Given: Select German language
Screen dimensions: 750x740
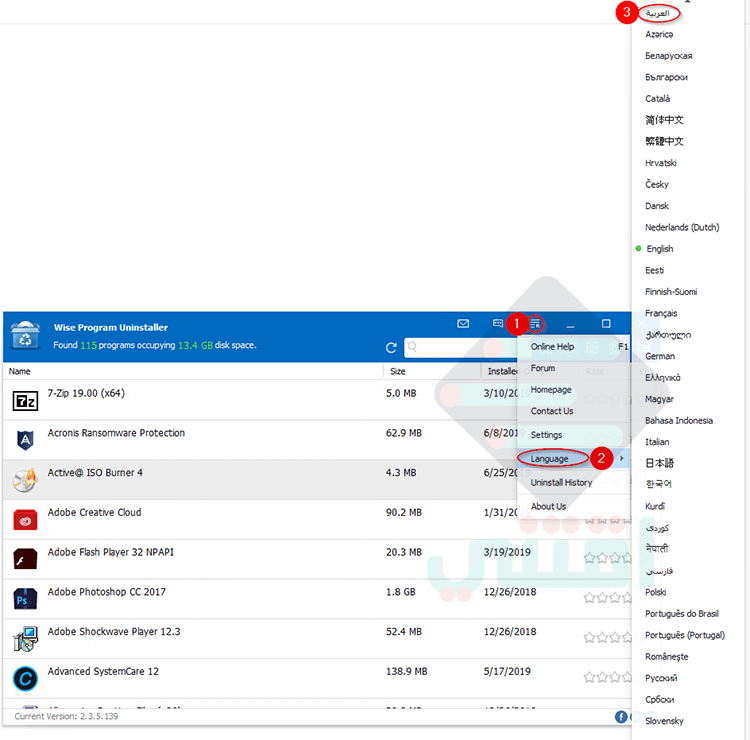Looking at the screenshot, I should click(x=660, y=356).
